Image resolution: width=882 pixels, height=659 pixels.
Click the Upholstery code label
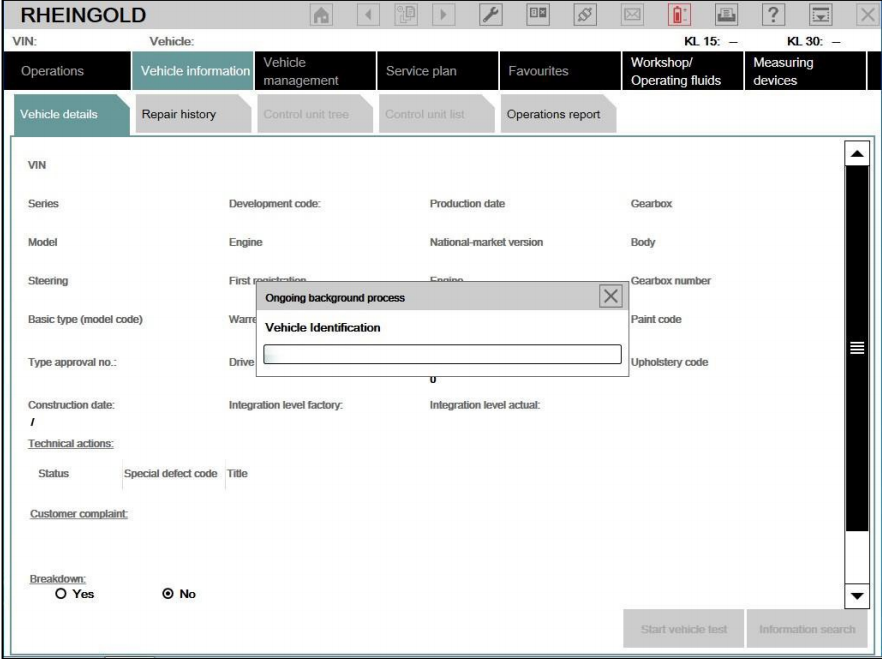(669, 363)
